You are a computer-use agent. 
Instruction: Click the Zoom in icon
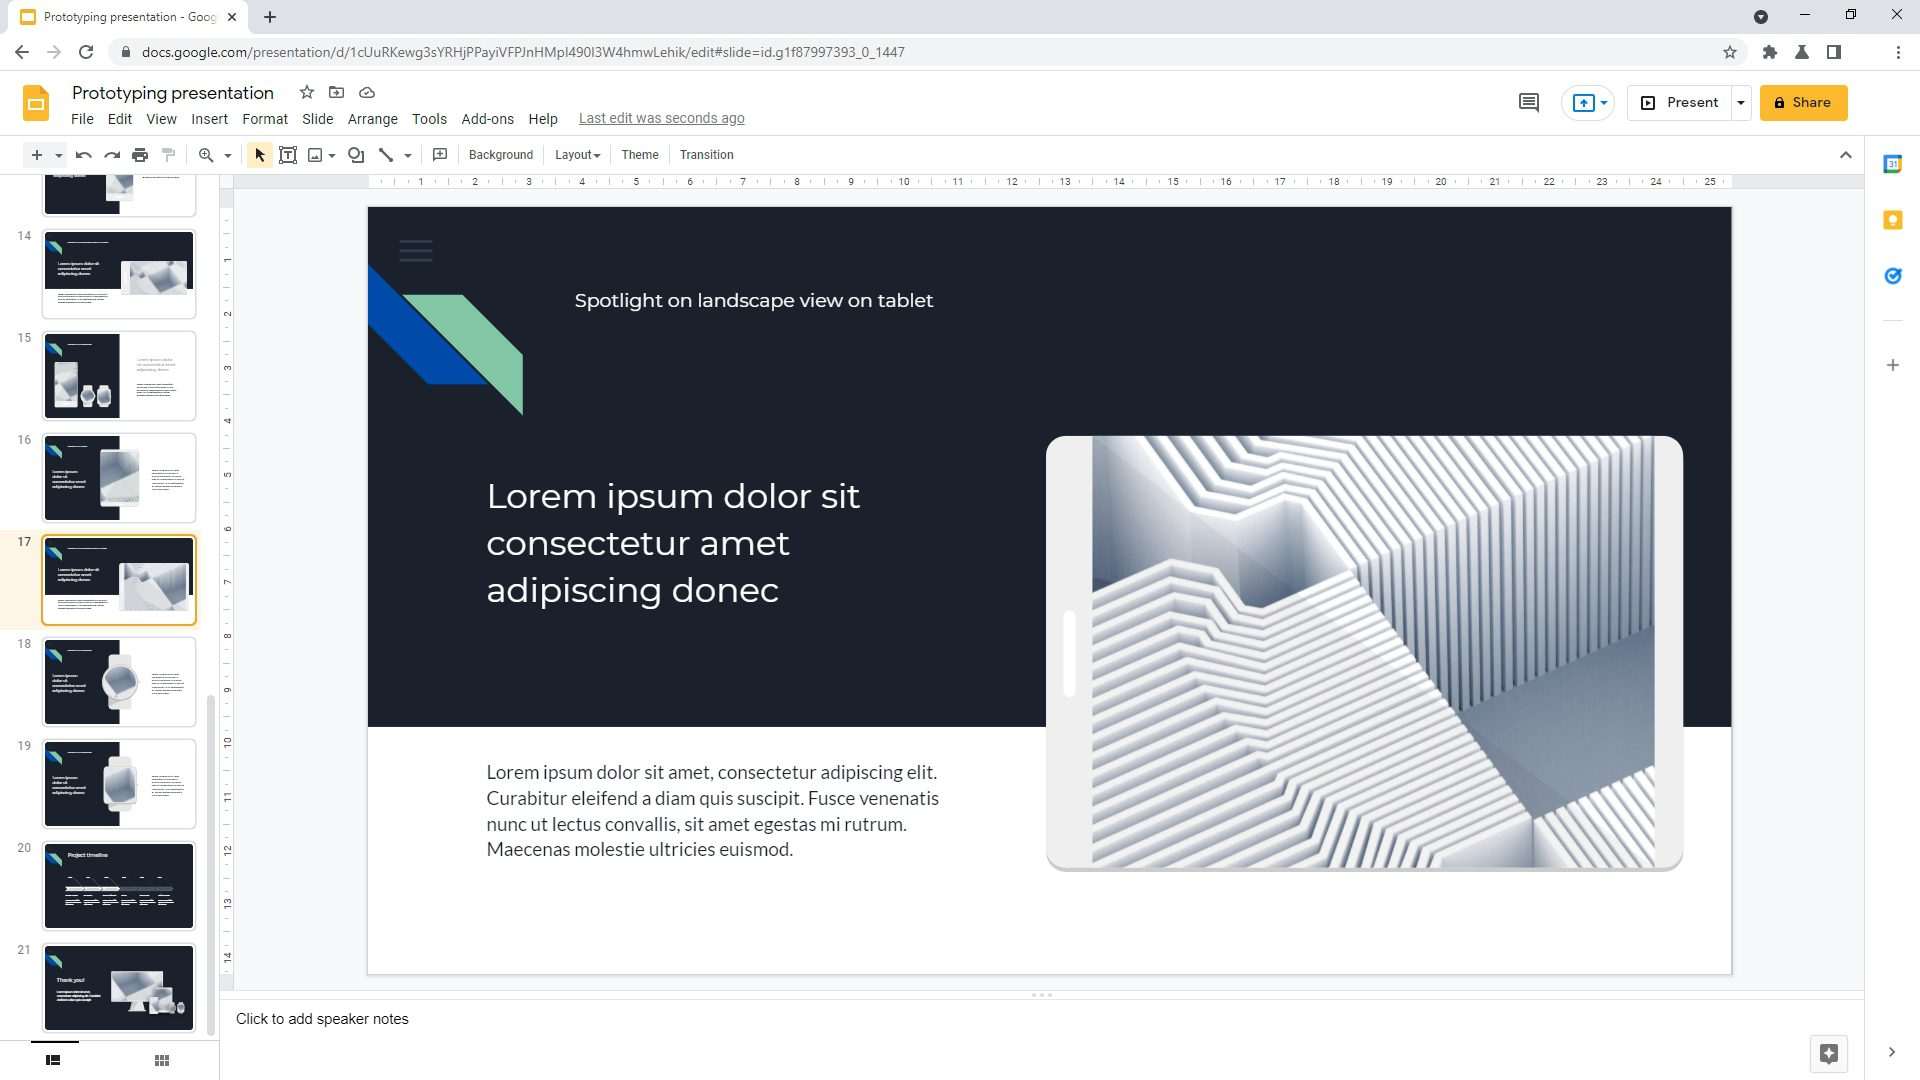(x=206, y=154)
